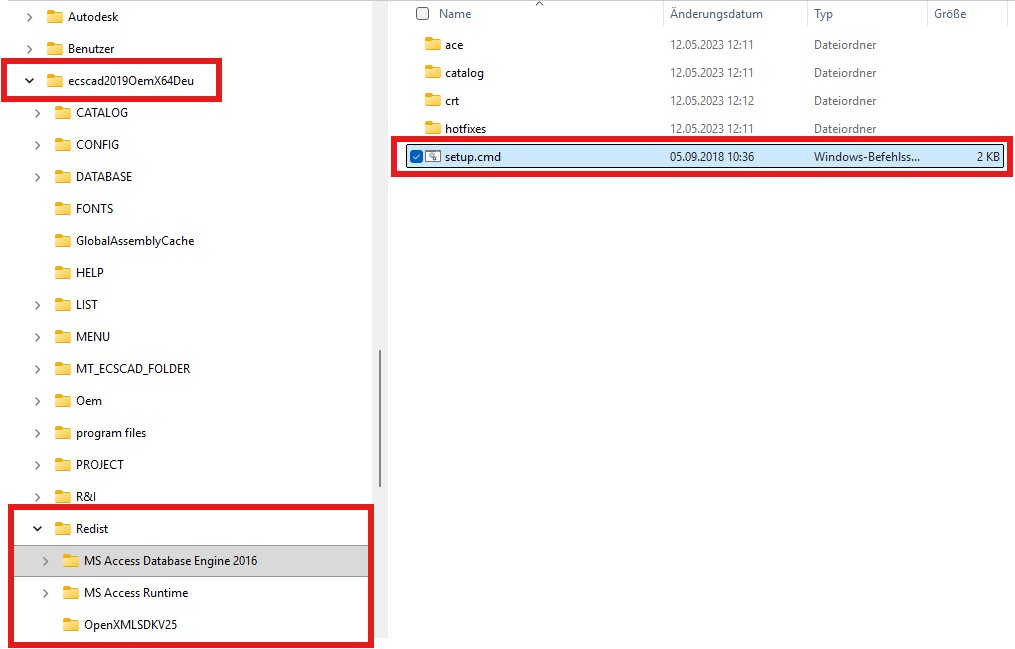Select the HELP label in tree
The height and width of the screenshot is (649, 1015).
[x=89, y=272]
